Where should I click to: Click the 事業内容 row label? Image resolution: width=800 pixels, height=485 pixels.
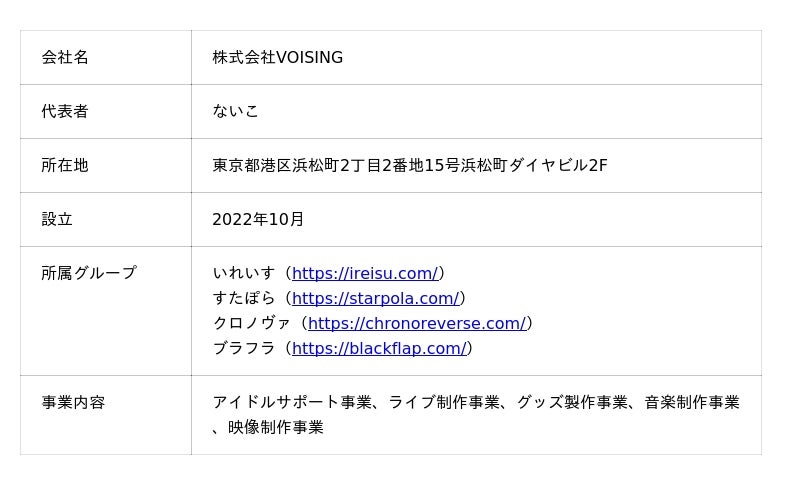tap(73, 402)
